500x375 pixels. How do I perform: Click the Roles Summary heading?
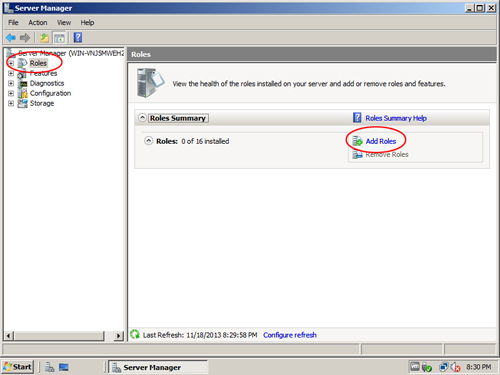point(178,118)
